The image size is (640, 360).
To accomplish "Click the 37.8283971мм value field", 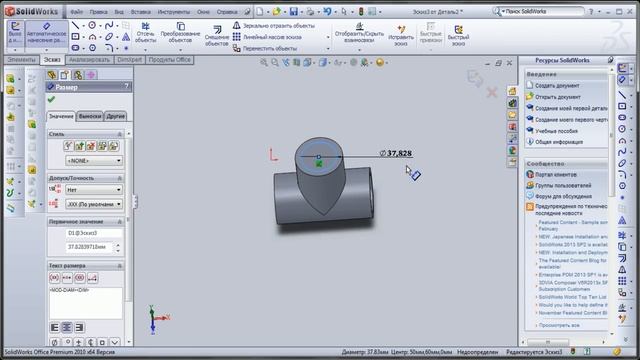I will point(89,247).
